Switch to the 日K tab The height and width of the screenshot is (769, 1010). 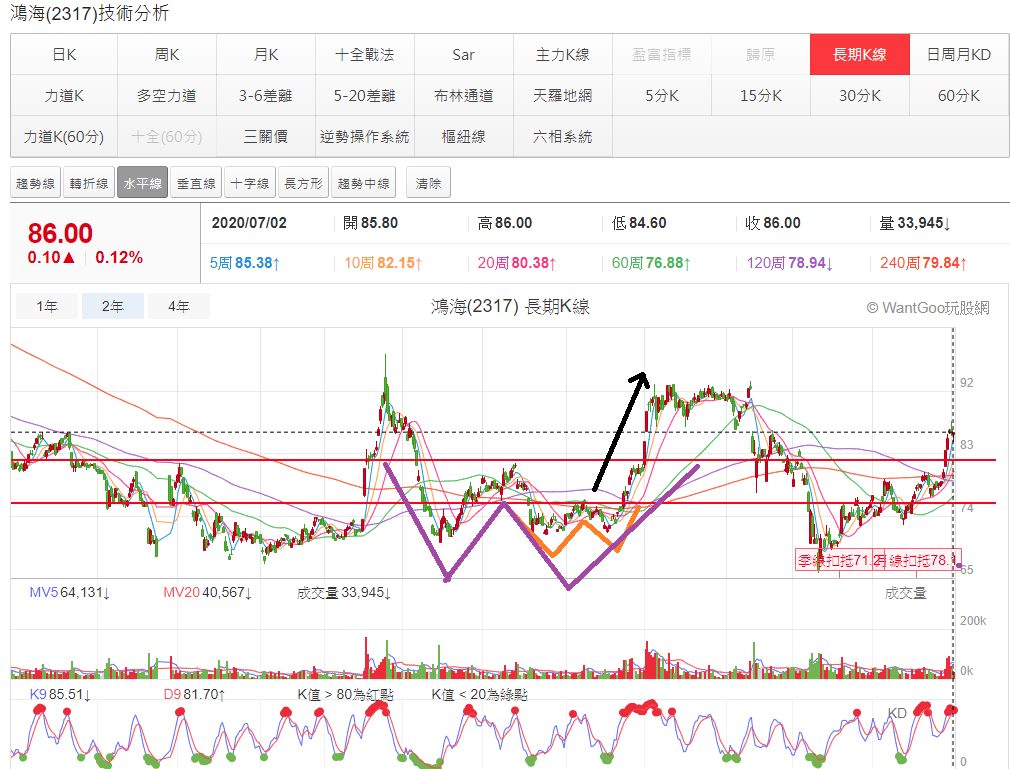(64, 55)
